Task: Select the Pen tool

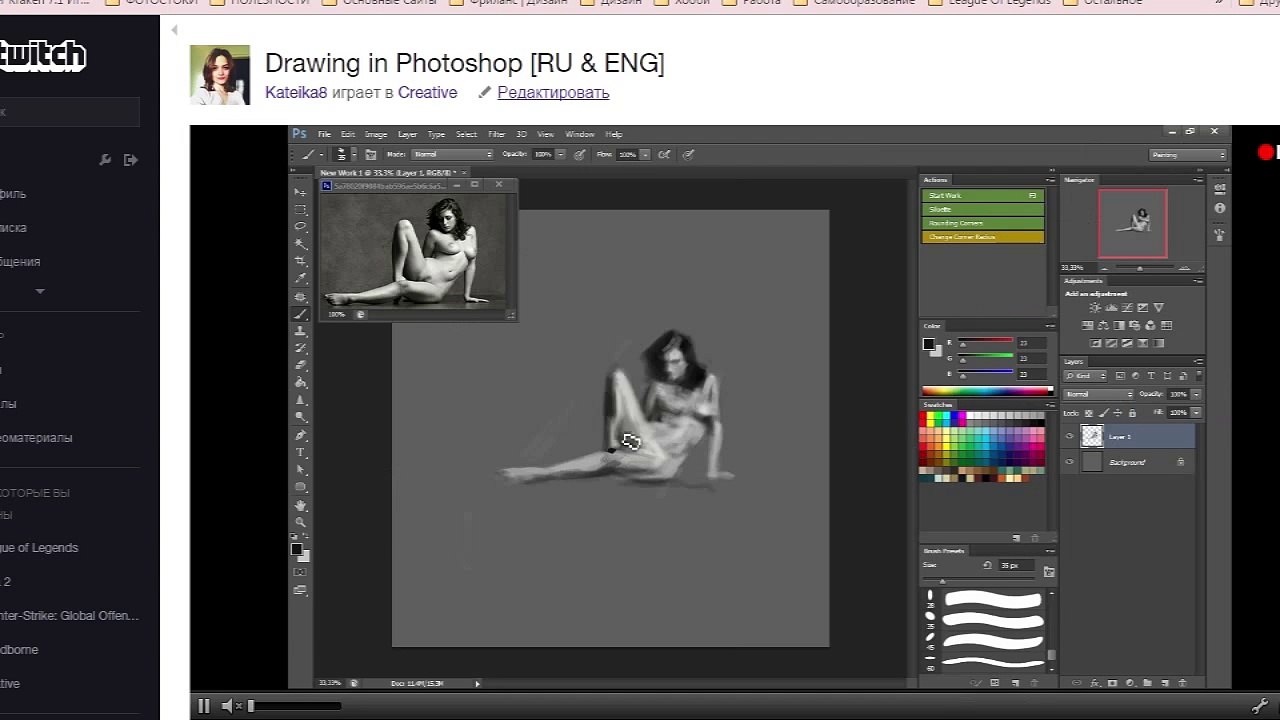Action: [x=300, y=435]
